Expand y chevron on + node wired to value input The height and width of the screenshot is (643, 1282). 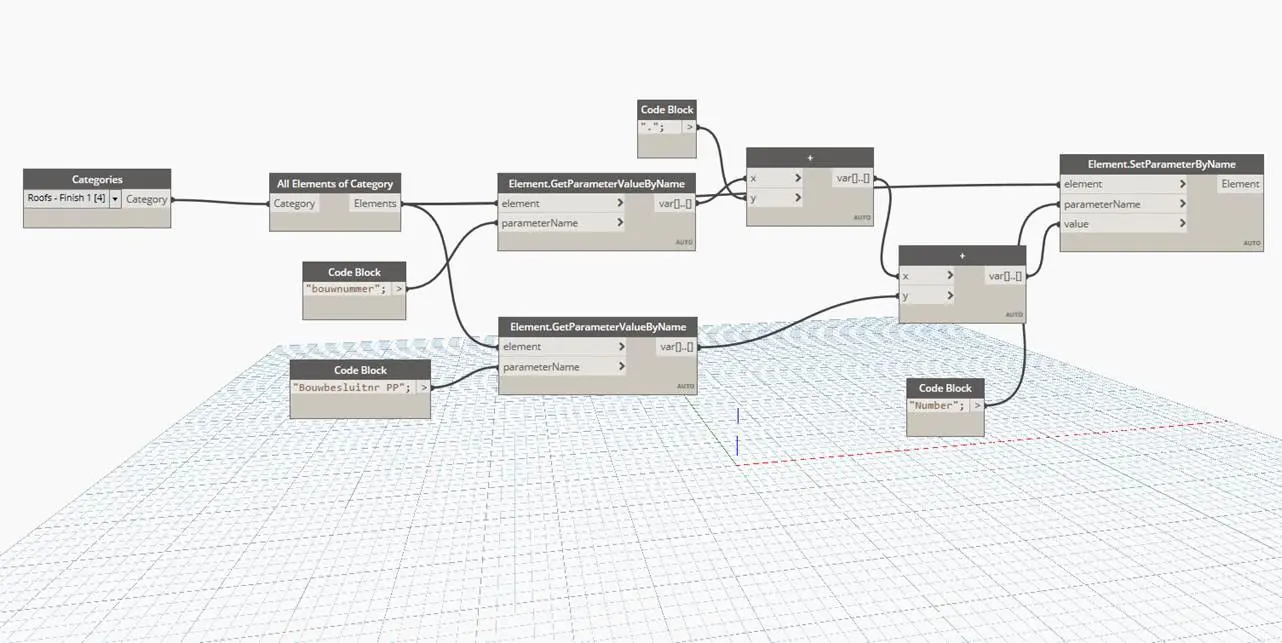(949, 296)
